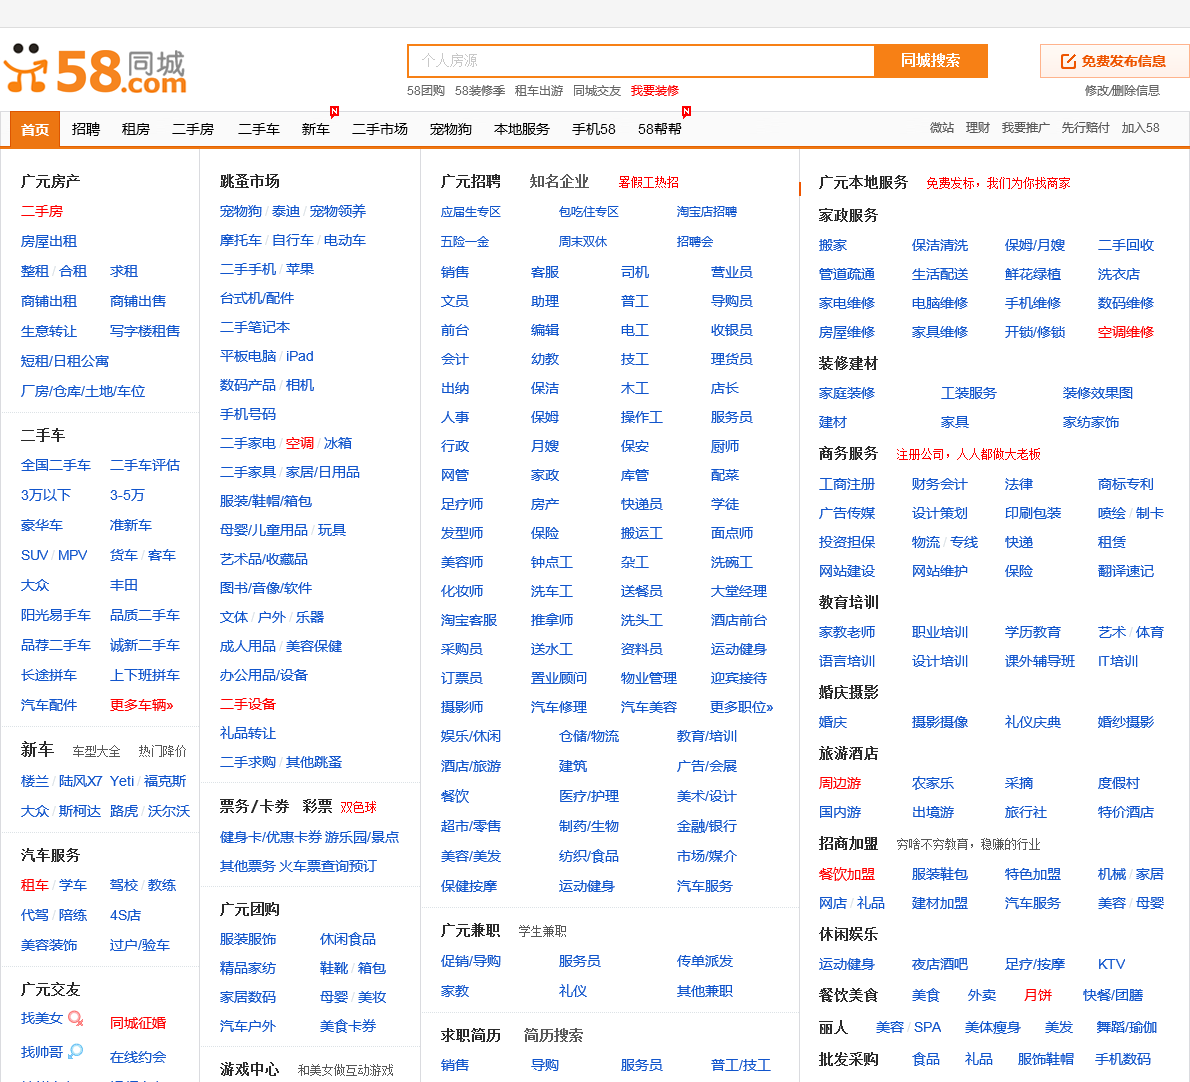Select the 首页 navigation tab

click(x=35, y=130)
